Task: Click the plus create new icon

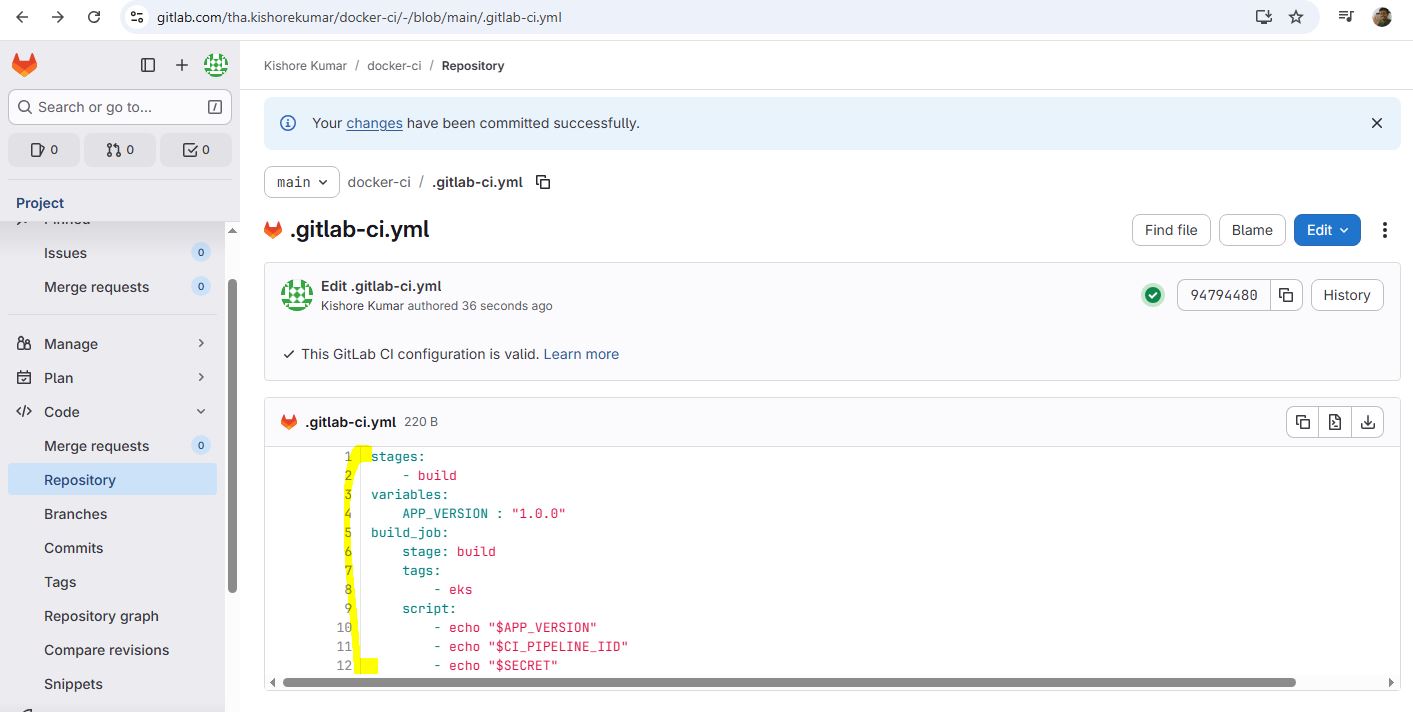Action: (182, 65)
